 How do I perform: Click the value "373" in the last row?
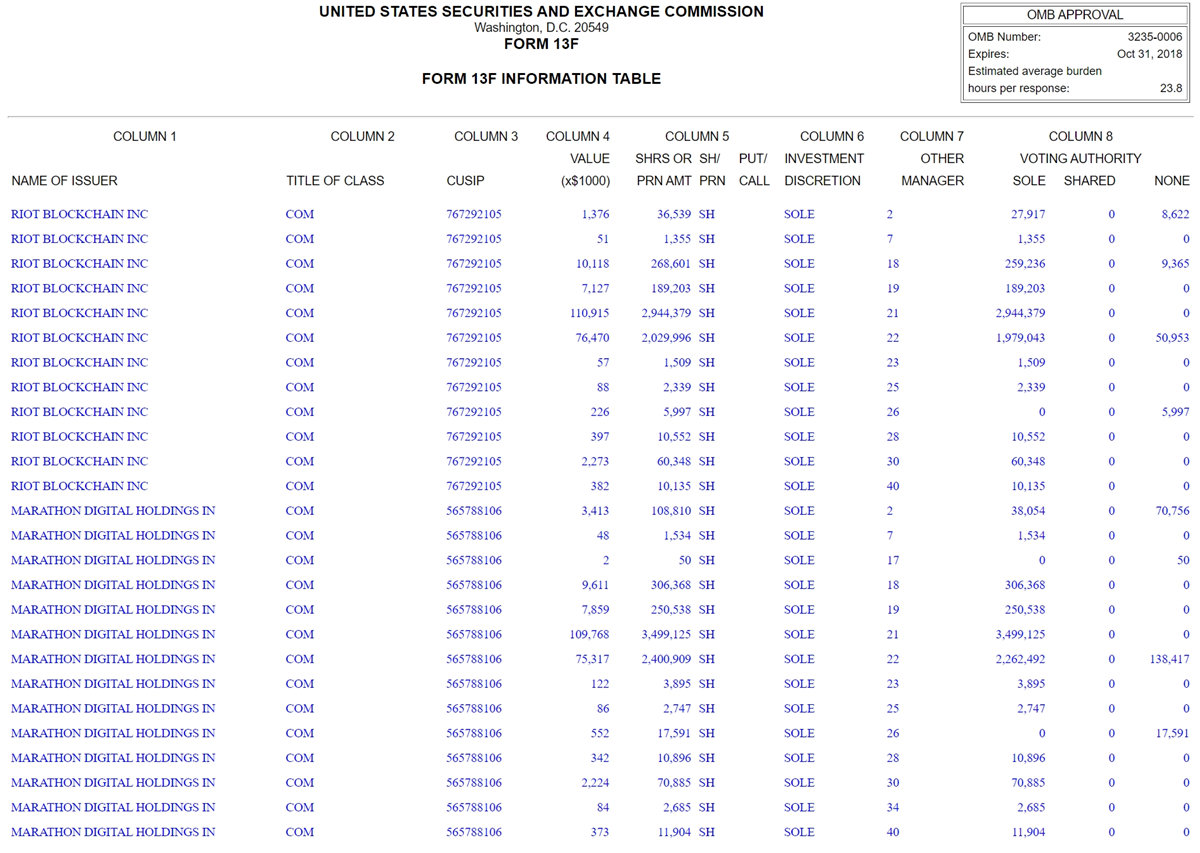point(600,832)
